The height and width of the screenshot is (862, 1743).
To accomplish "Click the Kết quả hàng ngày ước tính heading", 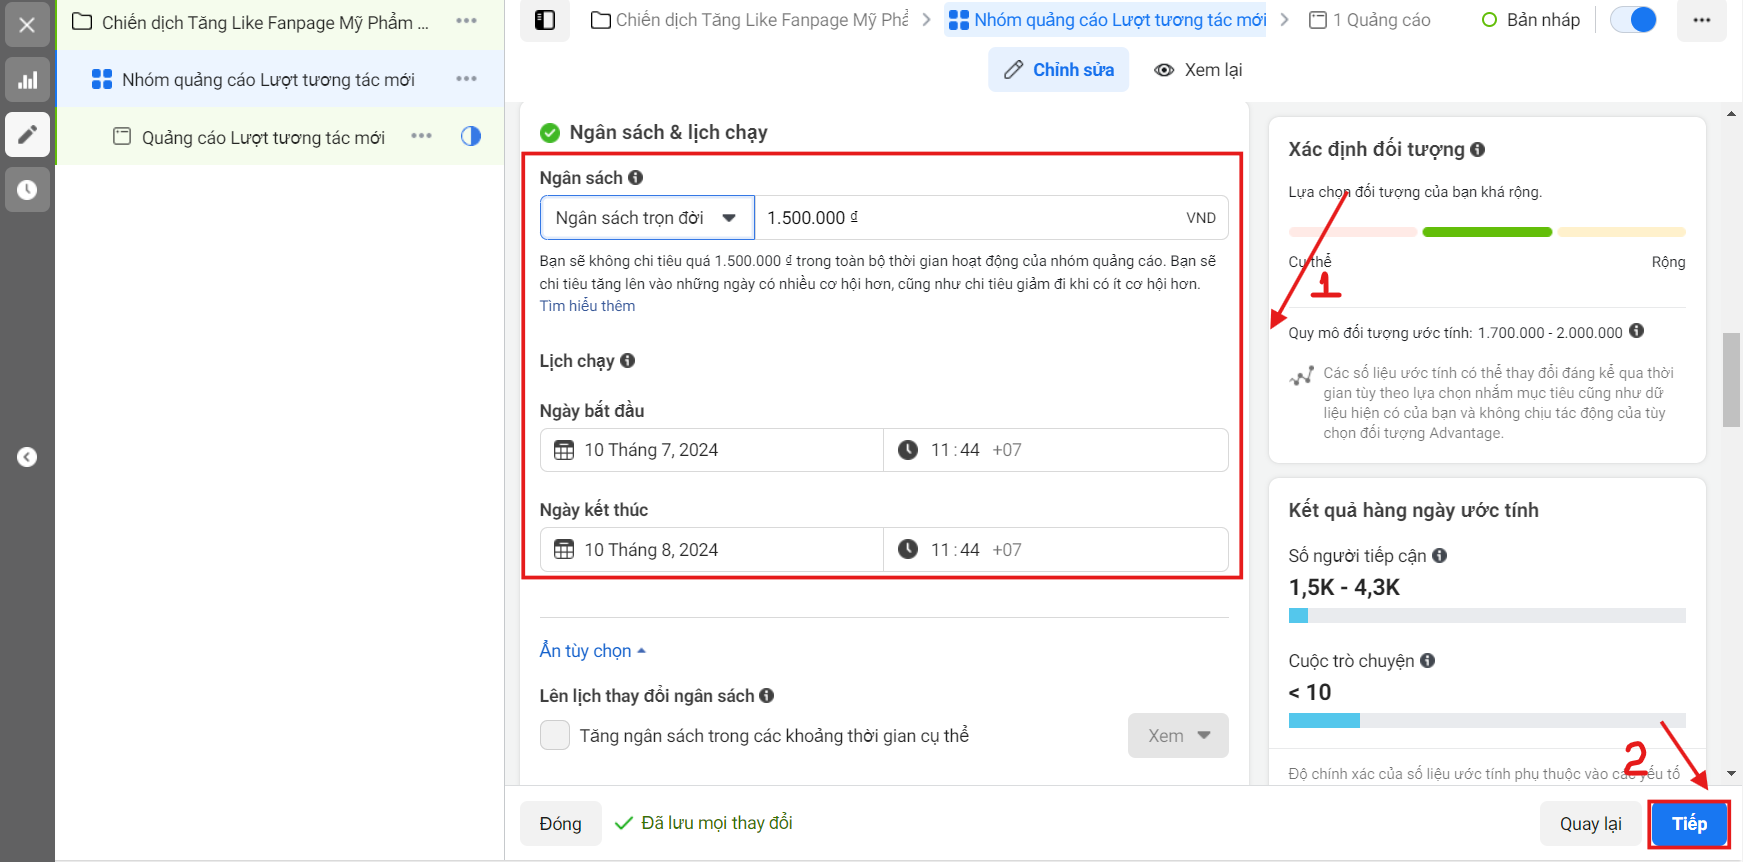I will pos(1413,510).
